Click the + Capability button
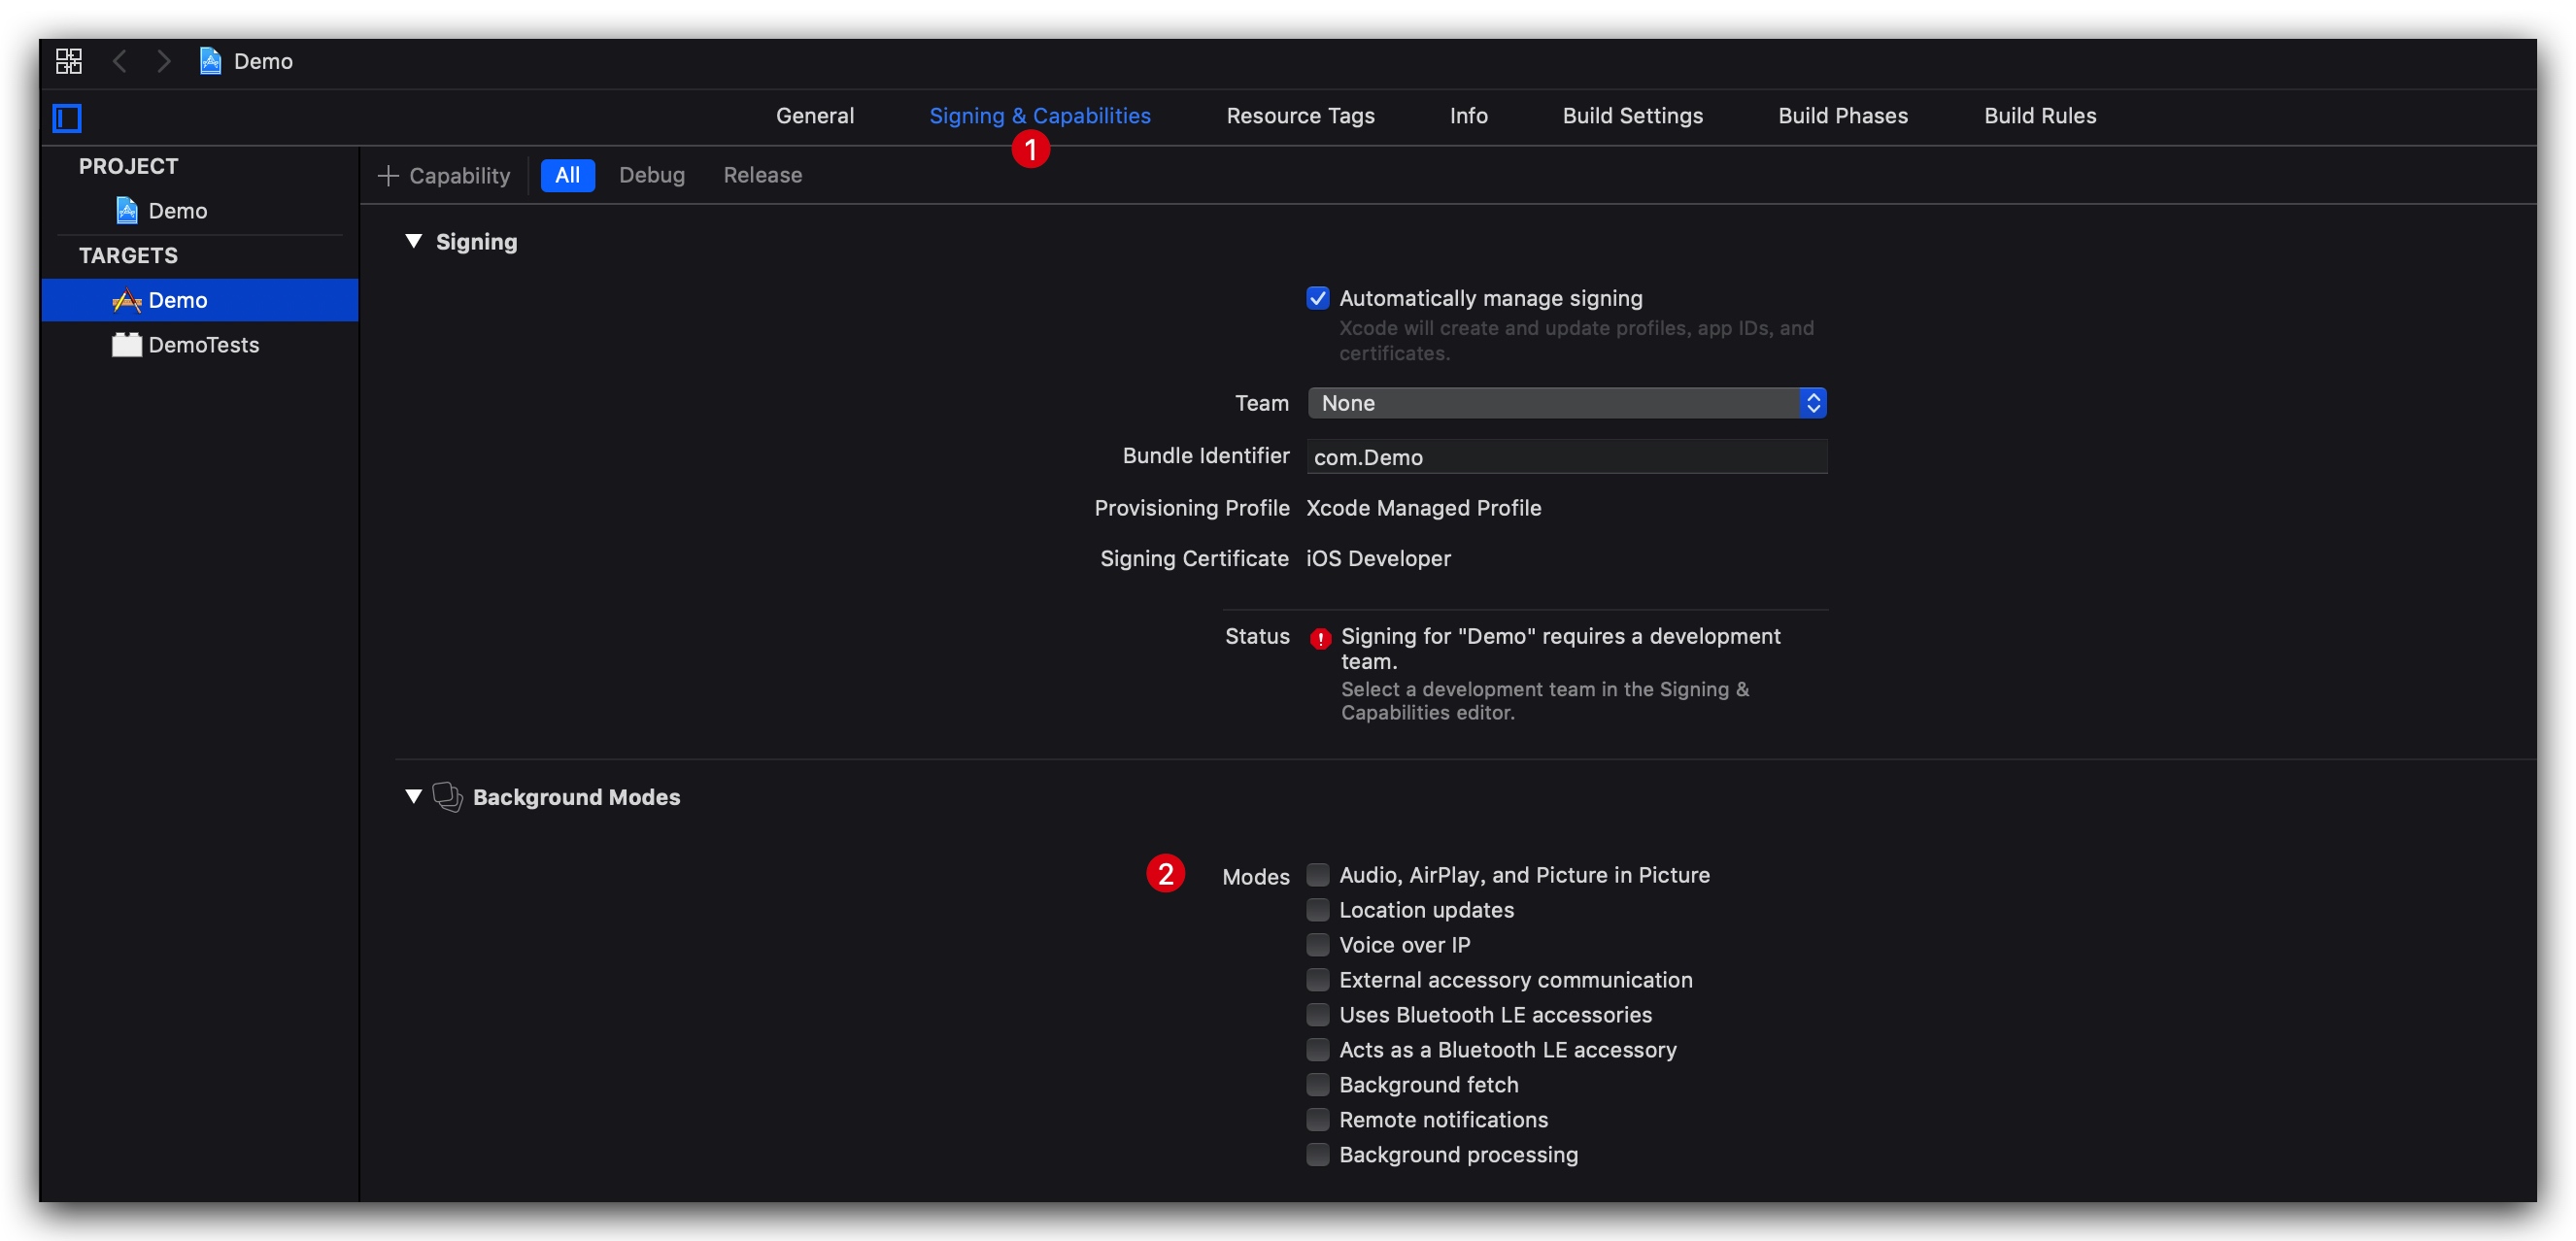This screenshot has height=1241, width=2576. coord(444,175)
